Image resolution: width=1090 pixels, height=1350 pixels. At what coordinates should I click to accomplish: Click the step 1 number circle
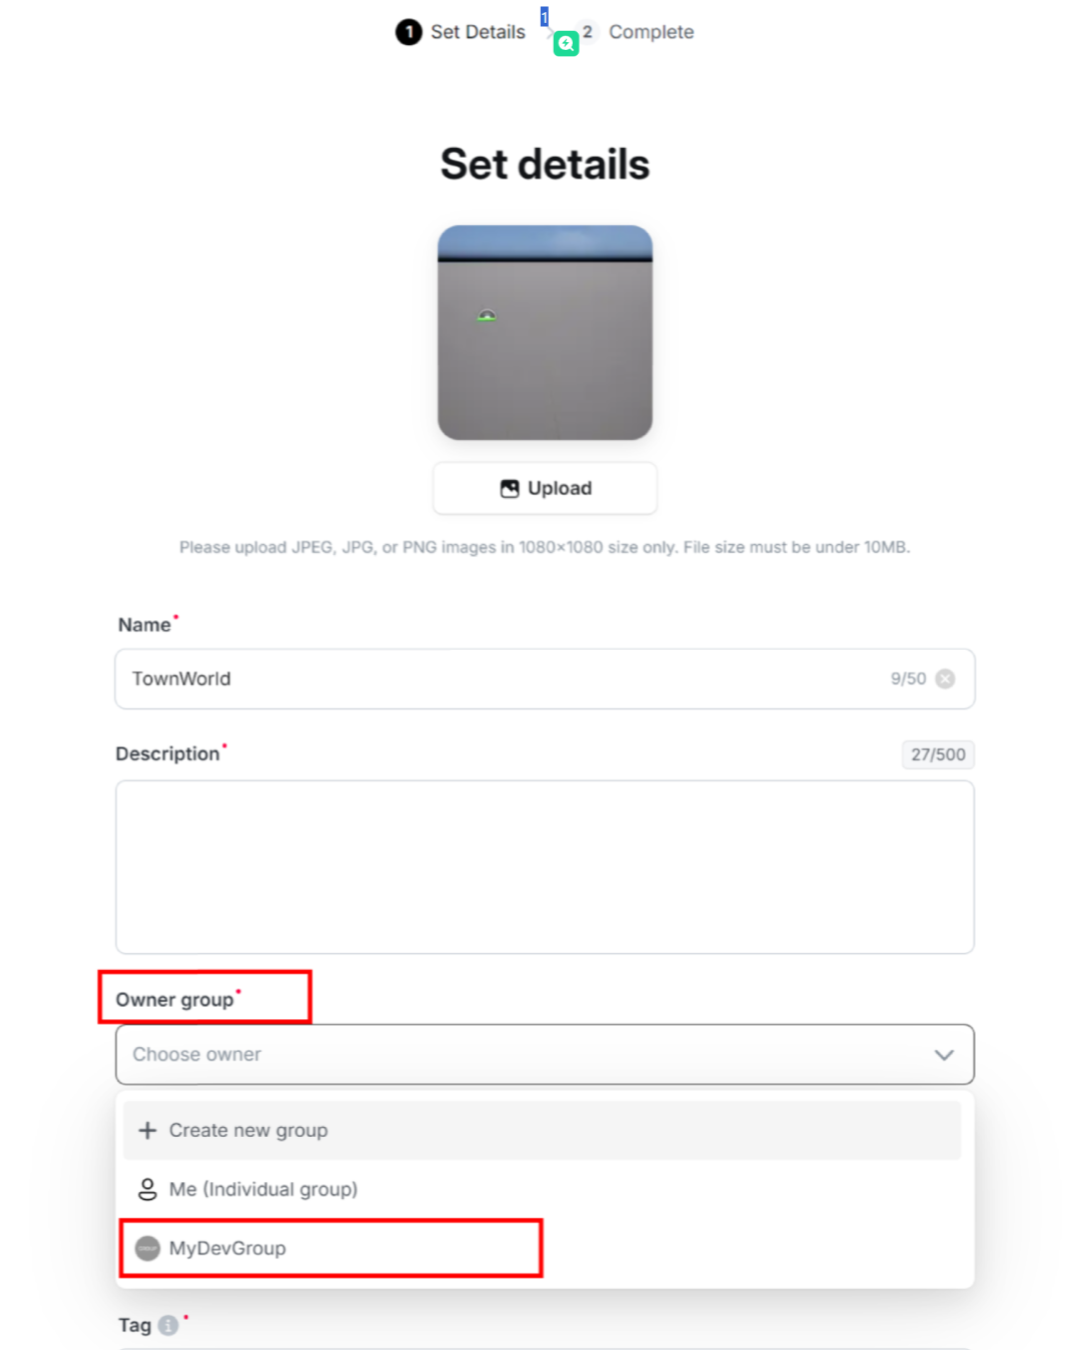pos(408,32)
